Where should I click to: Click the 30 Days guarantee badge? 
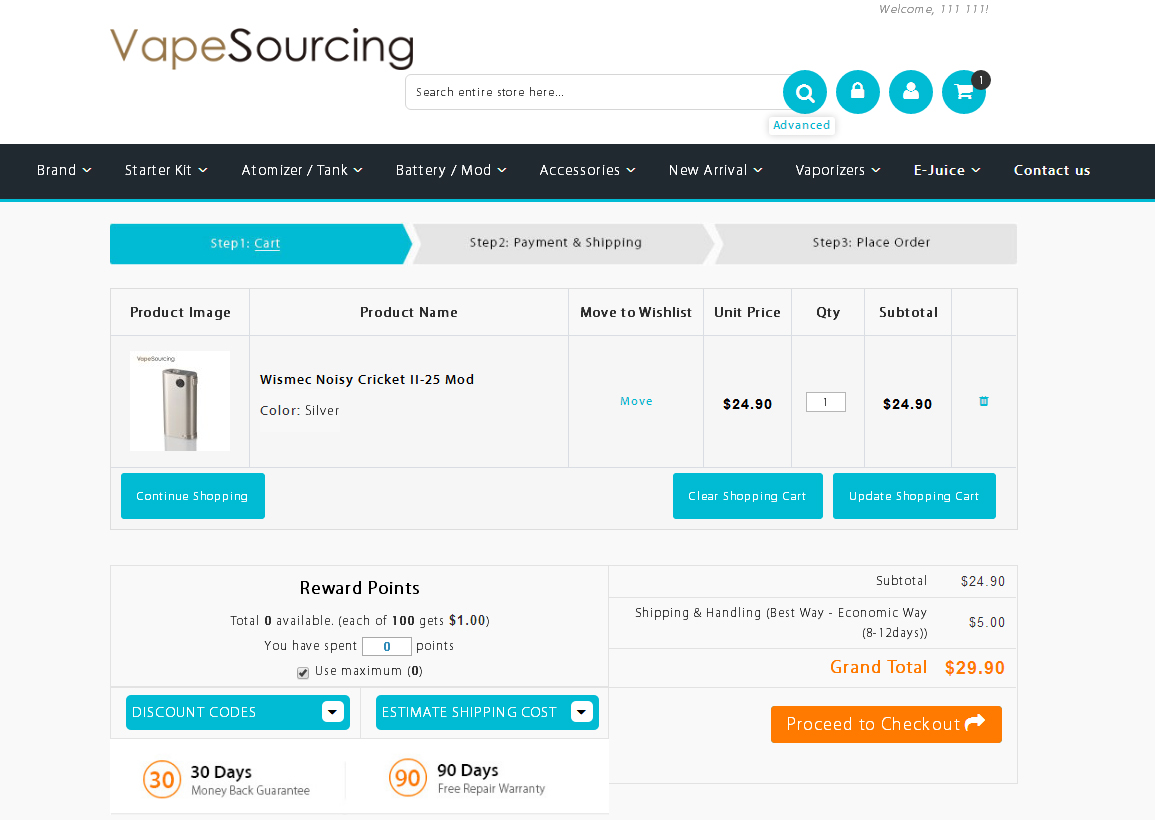(227, 779)
